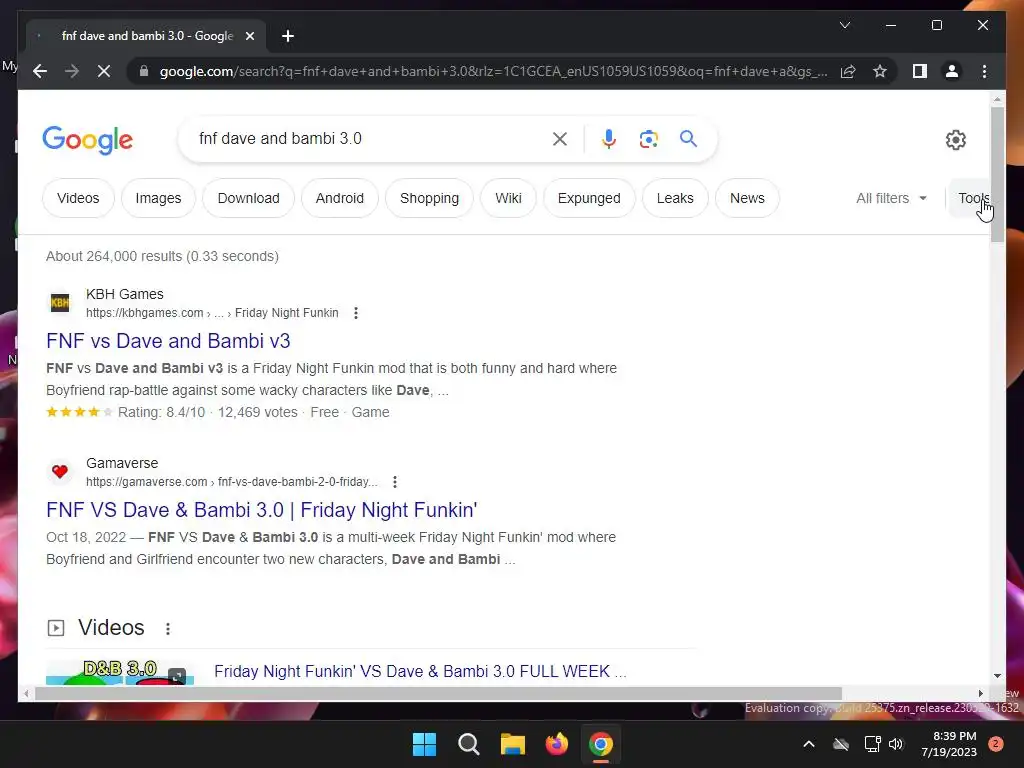
Task: Open more options for Videos section
Action: coord(168,628)
